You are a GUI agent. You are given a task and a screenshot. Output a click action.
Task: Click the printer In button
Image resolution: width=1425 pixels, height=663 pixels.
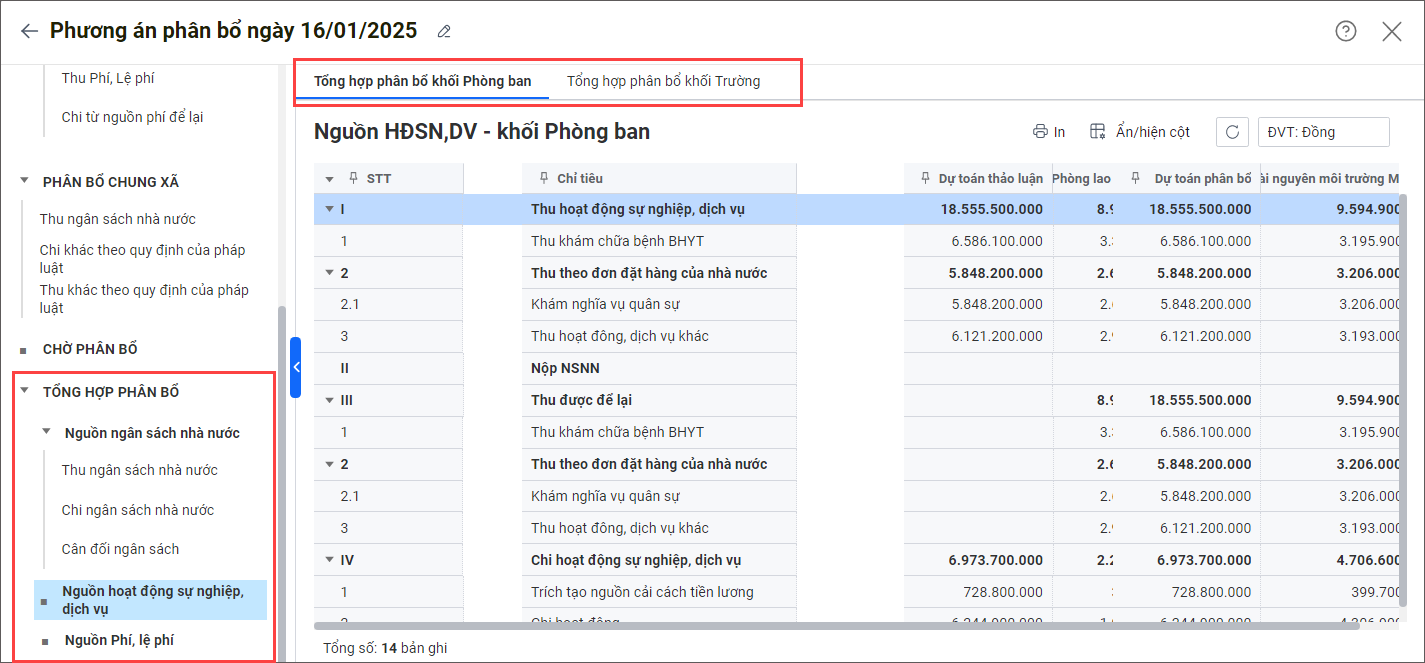(1049, 132)
